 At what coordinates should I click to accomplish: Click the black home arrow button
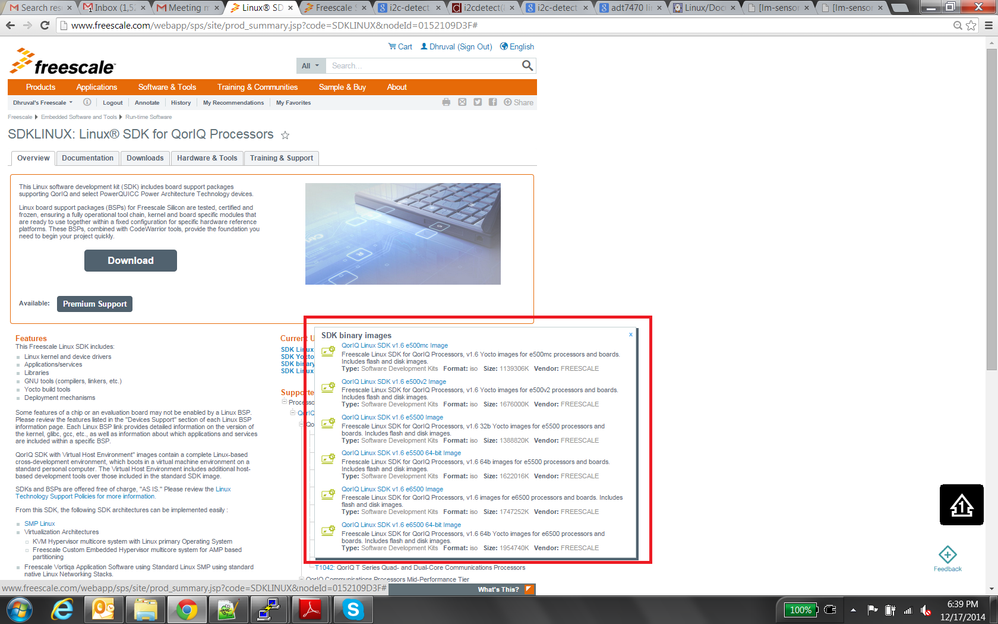(x=961, y=505)
